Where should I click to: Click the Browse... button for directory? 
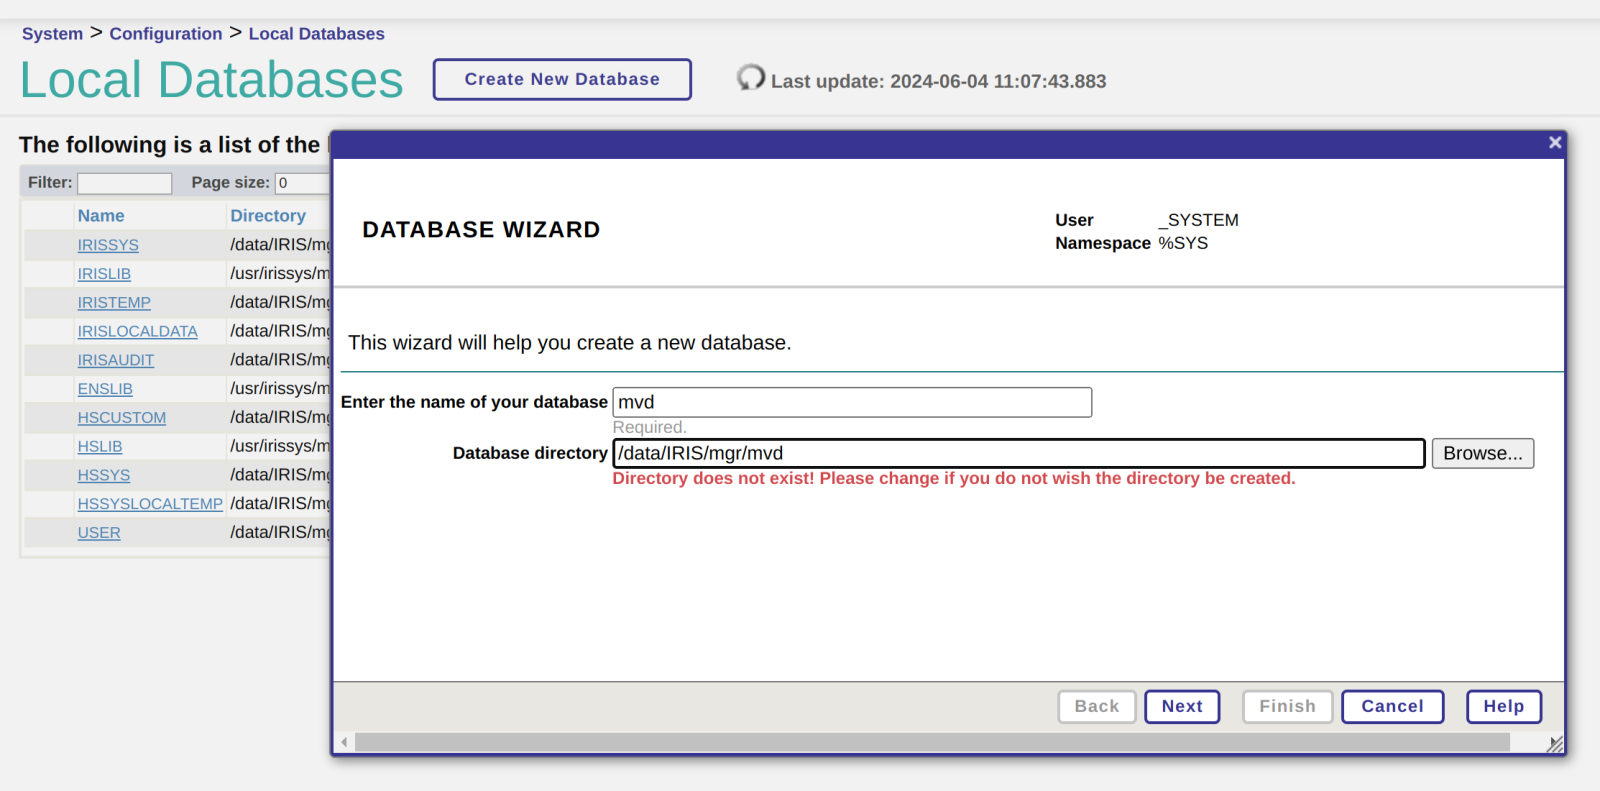pyautogui.click(x=1482, y=453)
